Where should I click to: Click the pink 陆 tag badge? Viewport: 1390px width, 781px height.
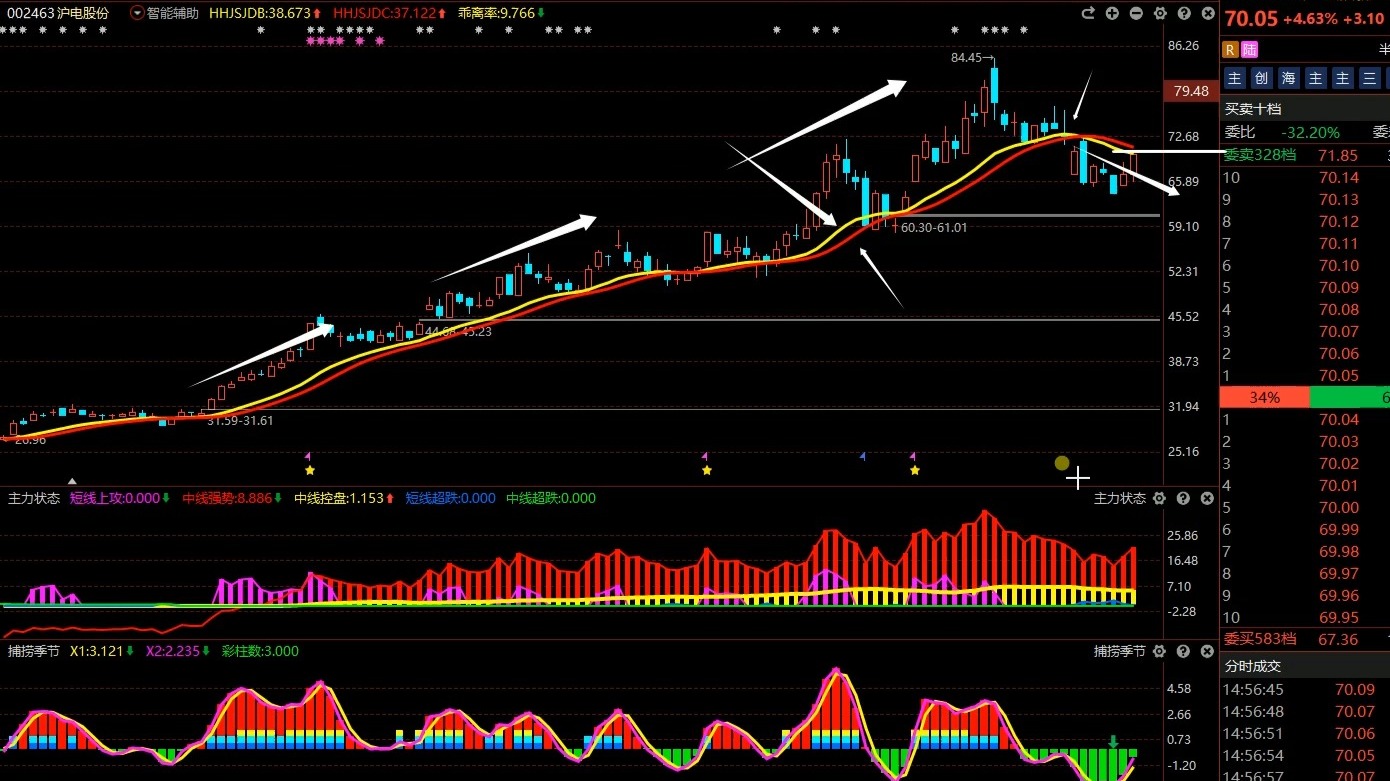pos(1250,50)
